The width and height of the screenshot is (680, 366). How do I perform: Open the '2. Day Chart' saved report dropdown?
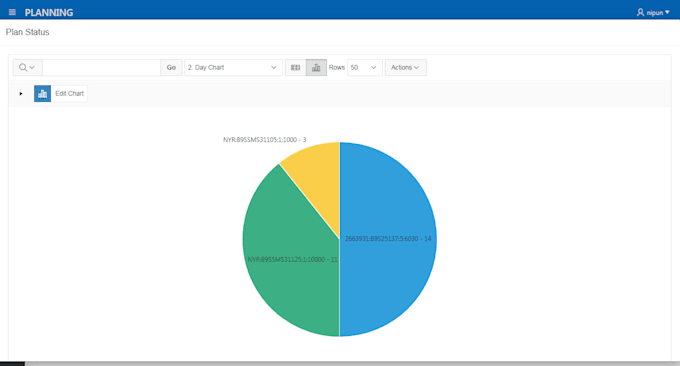coord(233,68)
